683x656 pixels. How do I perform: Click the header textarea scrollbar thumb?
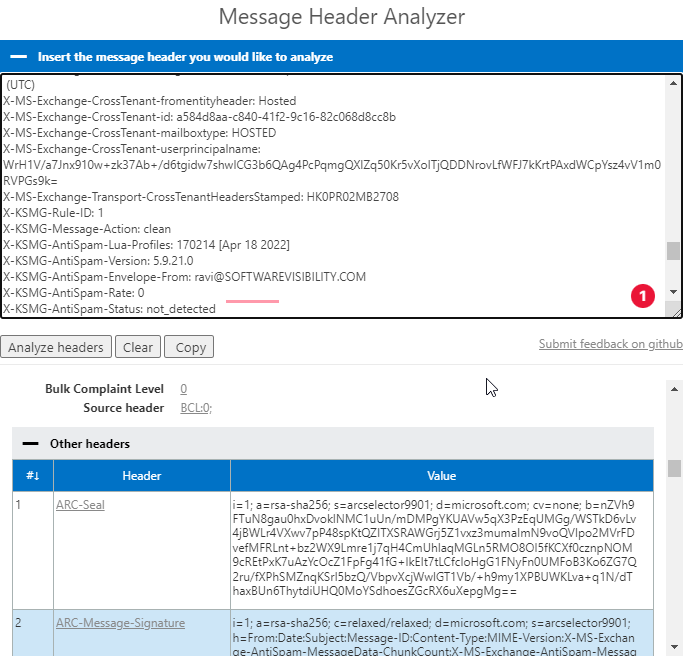[673, 250]
